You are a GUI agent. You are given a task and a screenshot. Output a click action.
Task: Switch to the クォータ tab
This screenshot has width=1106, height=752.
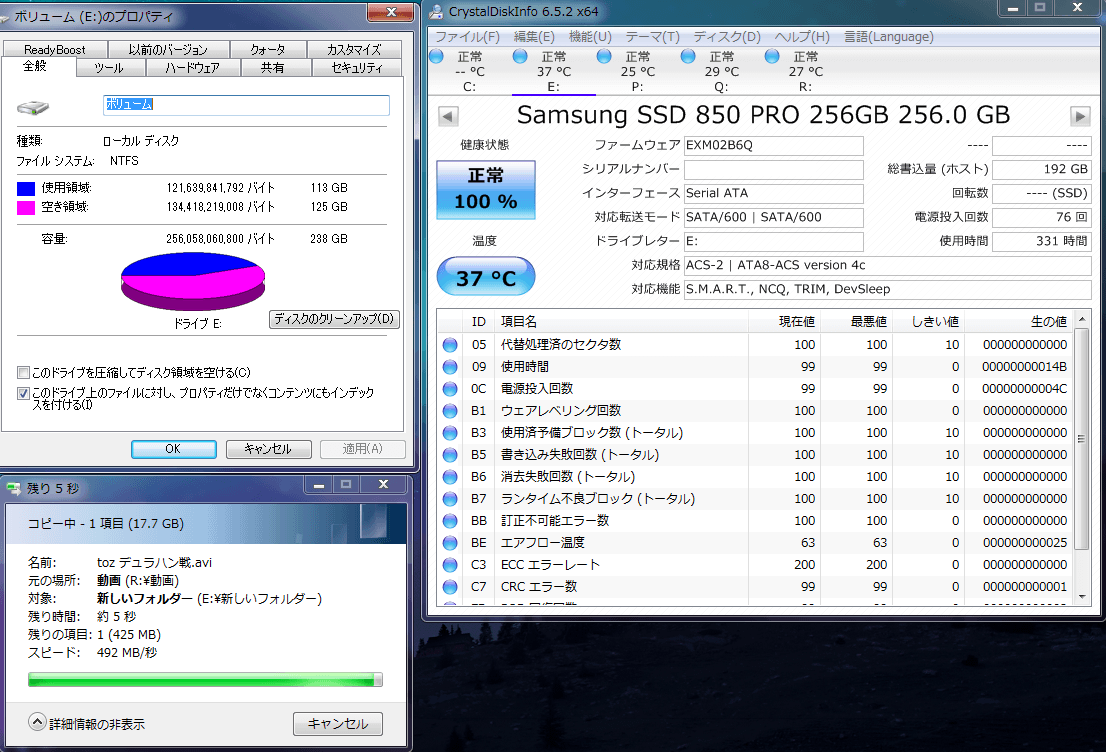click(268, 49)
